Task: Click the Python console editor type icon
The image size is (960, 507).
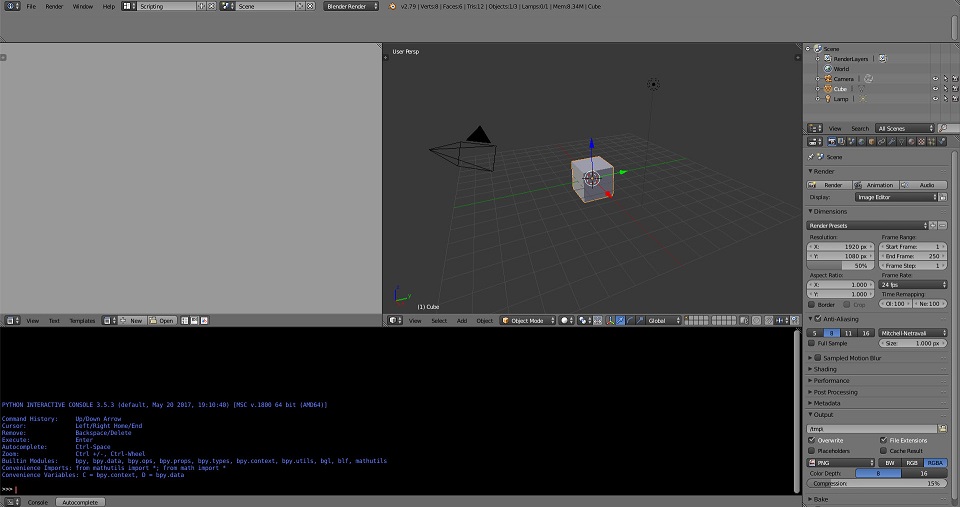Action: (x=12, y=502)
